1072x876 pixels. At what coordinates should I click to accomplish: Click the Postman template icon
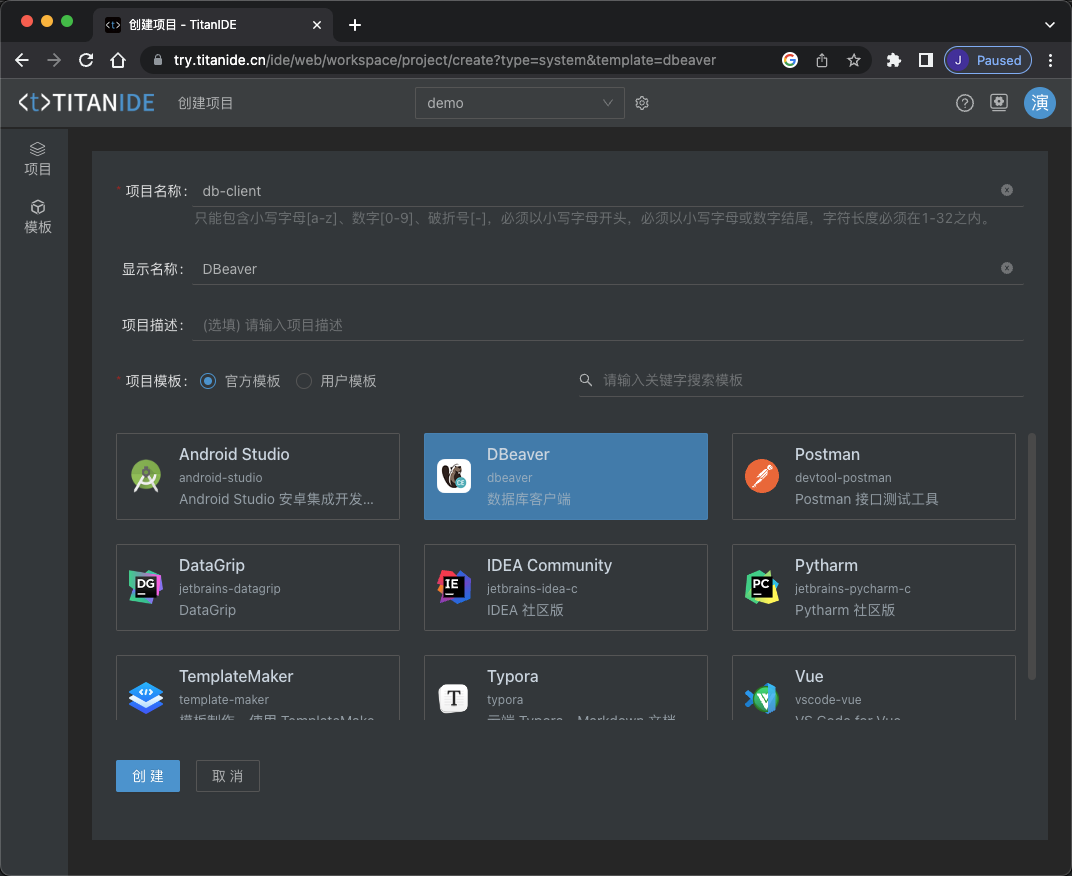pos(762,476)
